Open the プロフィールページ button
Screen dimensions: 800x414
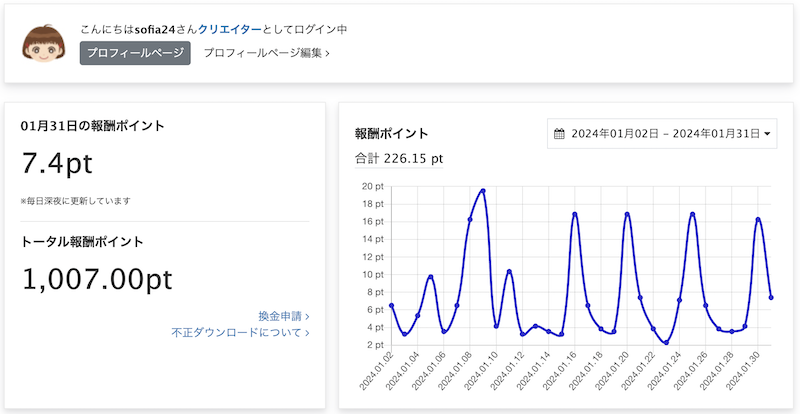tap(135, 53)
